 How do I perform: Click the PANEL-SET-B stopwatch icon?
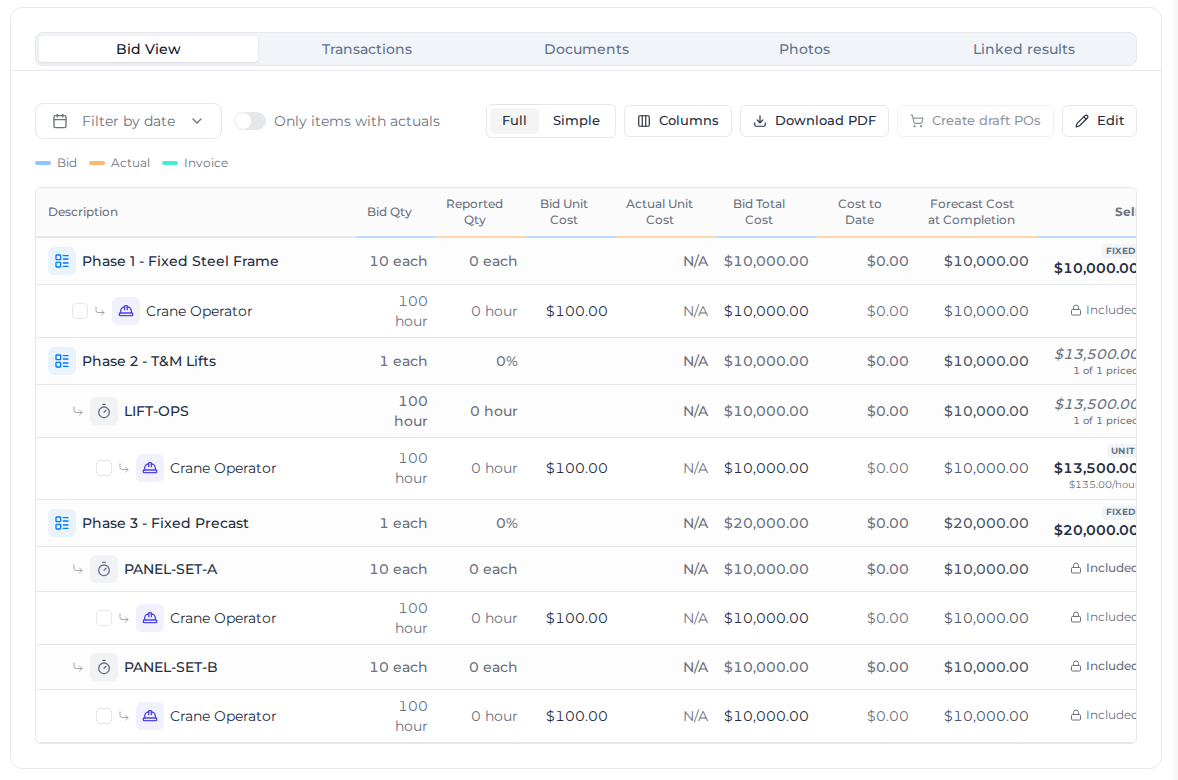tap(104, 667)
